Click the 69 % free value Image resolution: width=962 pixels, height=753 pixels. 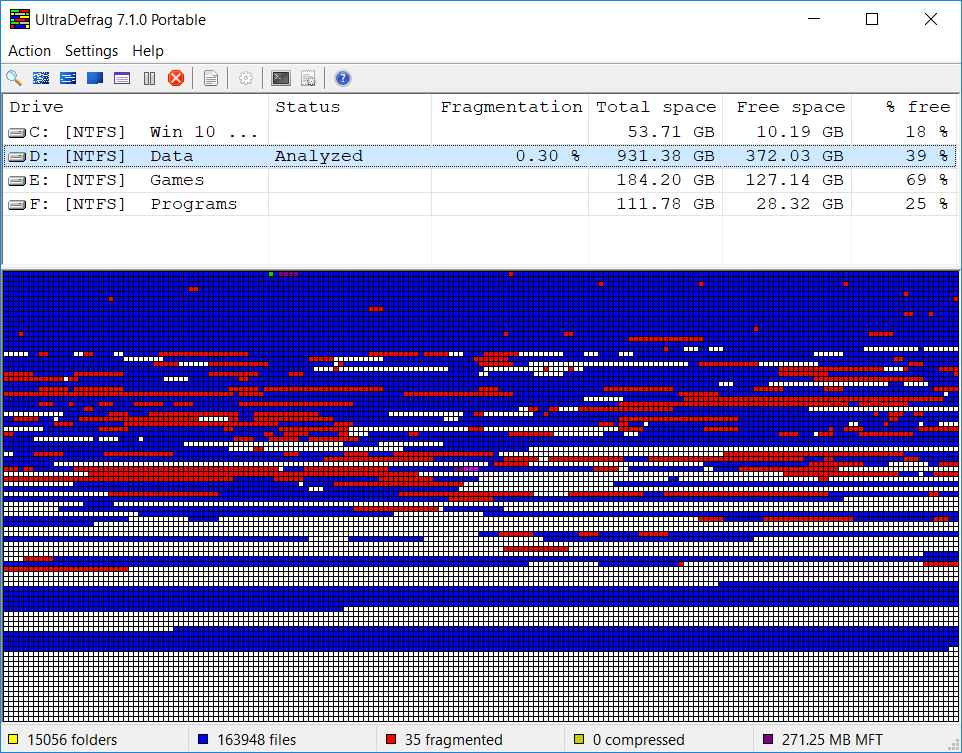927,180
